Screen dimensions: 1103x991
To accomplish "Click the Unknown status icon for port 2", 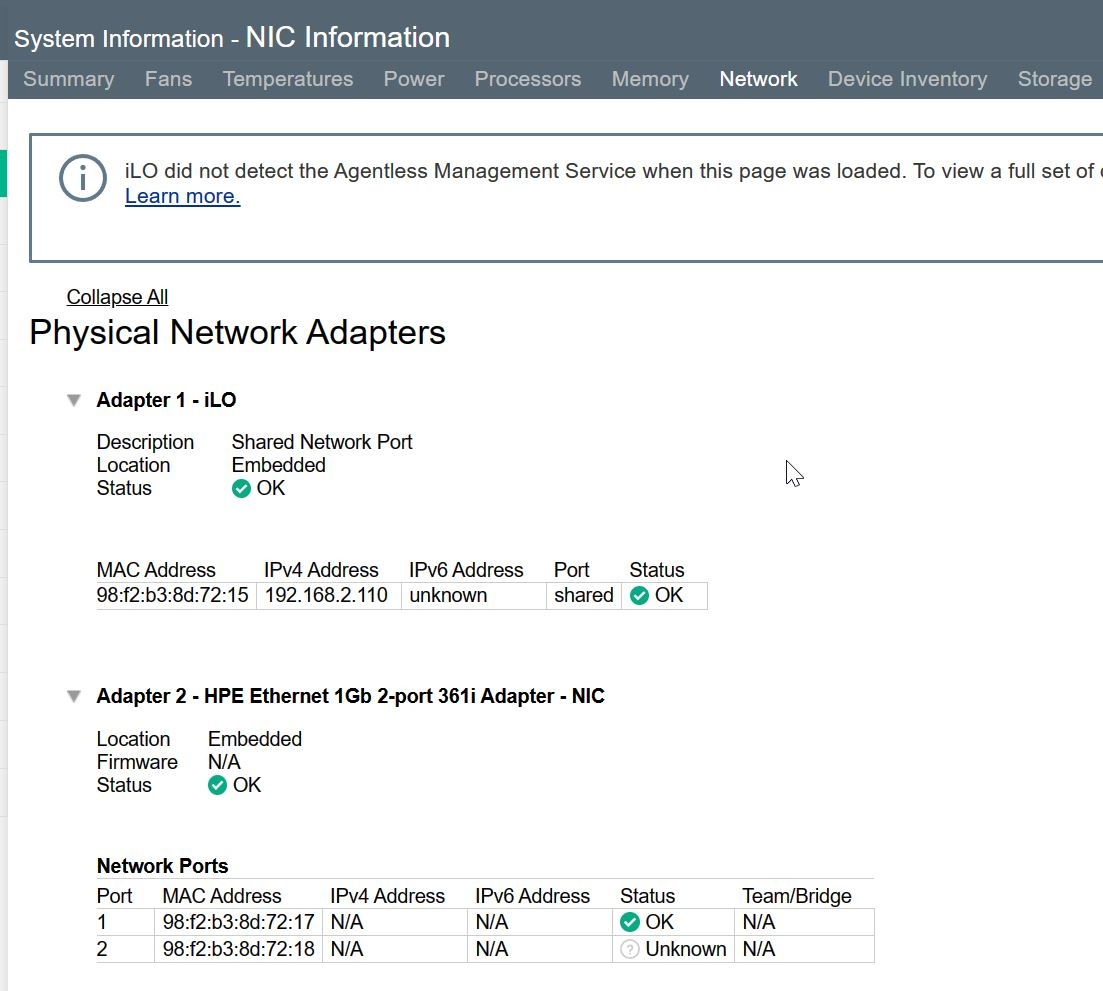I will click(630, 949).
